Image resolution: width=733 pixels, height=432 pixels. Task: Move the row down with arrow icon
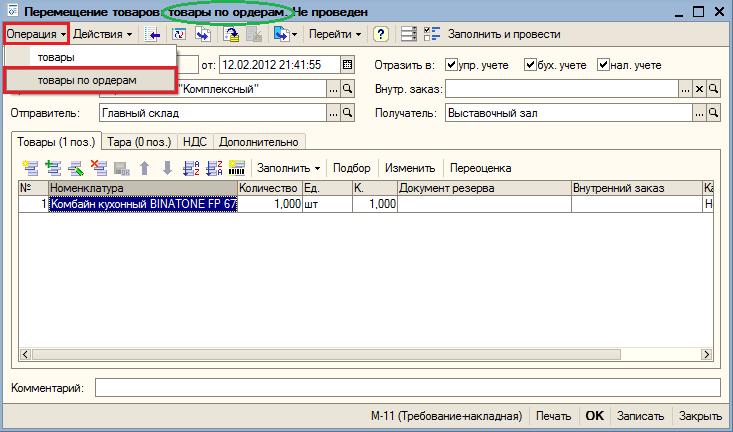(x=167, y=168)
